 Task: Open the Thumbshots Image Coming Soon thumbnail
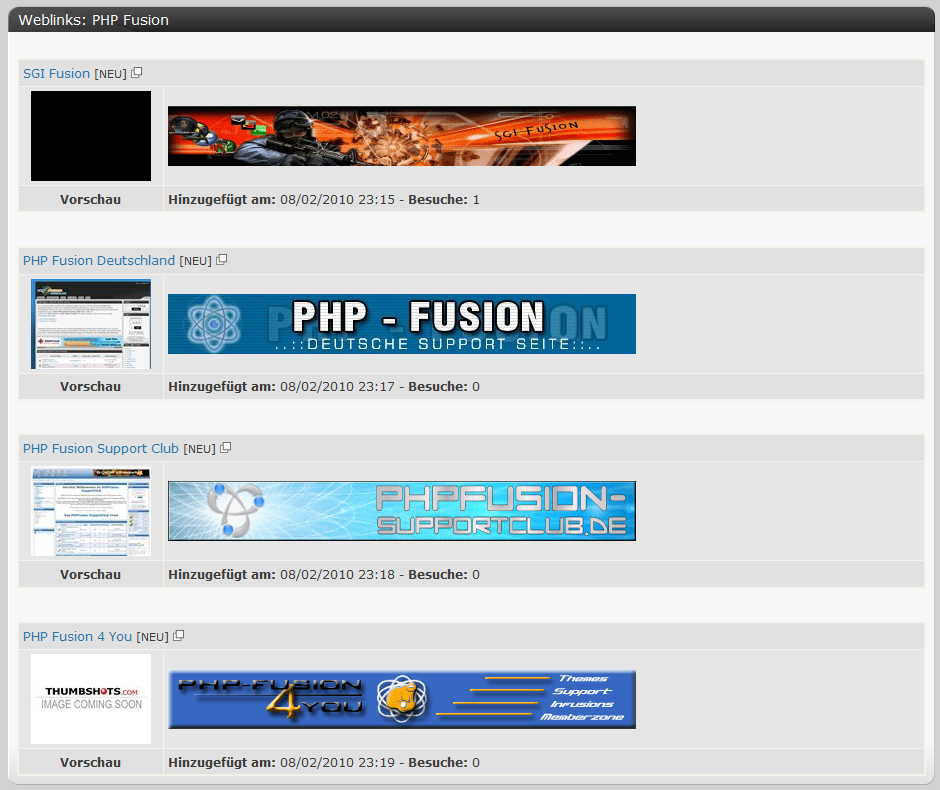91,699
